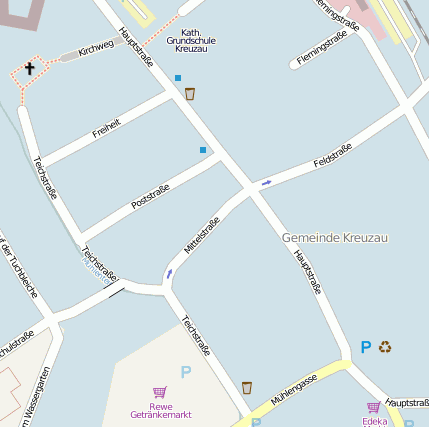This screenshot has height=427, width=429.
Task: Click the church cross icon near Kirchweg
Action: 30,68
